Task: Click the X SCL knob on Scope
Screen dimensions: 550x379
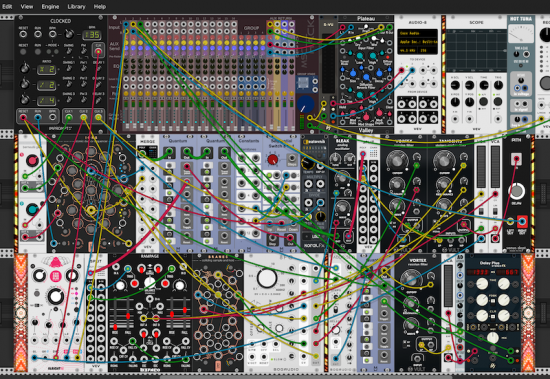Action: (x=455, y=85)
